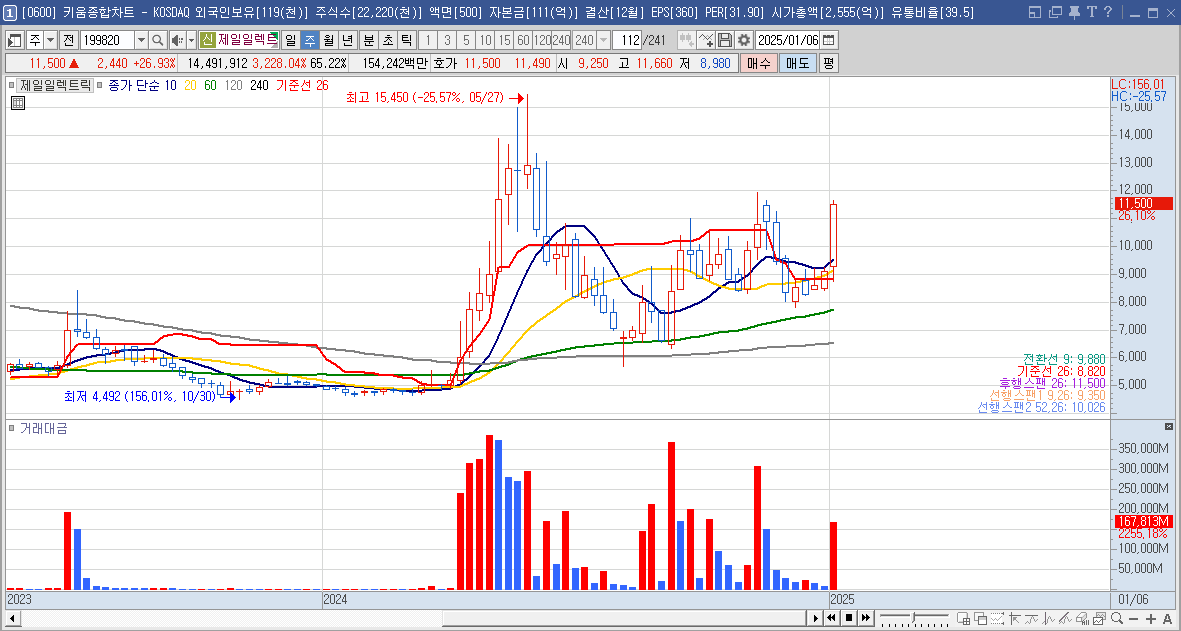Click the bottom window-with-grid icon
This screenshot has width=1181, height=631.
pos(963,618)
